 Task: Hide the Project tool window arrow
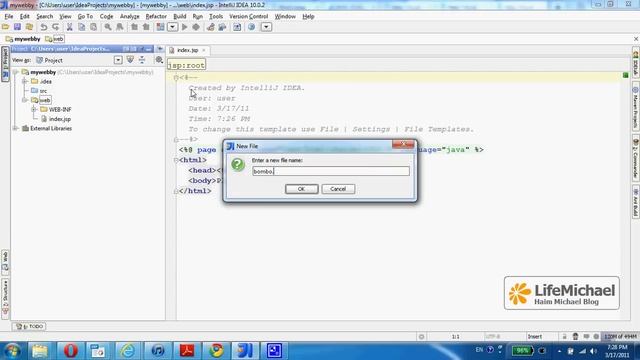tap(160, 49)
